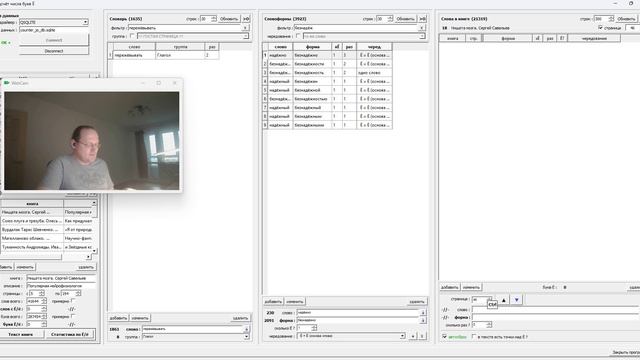Toggle 'в тексте есть точки над Ё' checkbox
Screen dimensions: 640x360
coord(474,337)
